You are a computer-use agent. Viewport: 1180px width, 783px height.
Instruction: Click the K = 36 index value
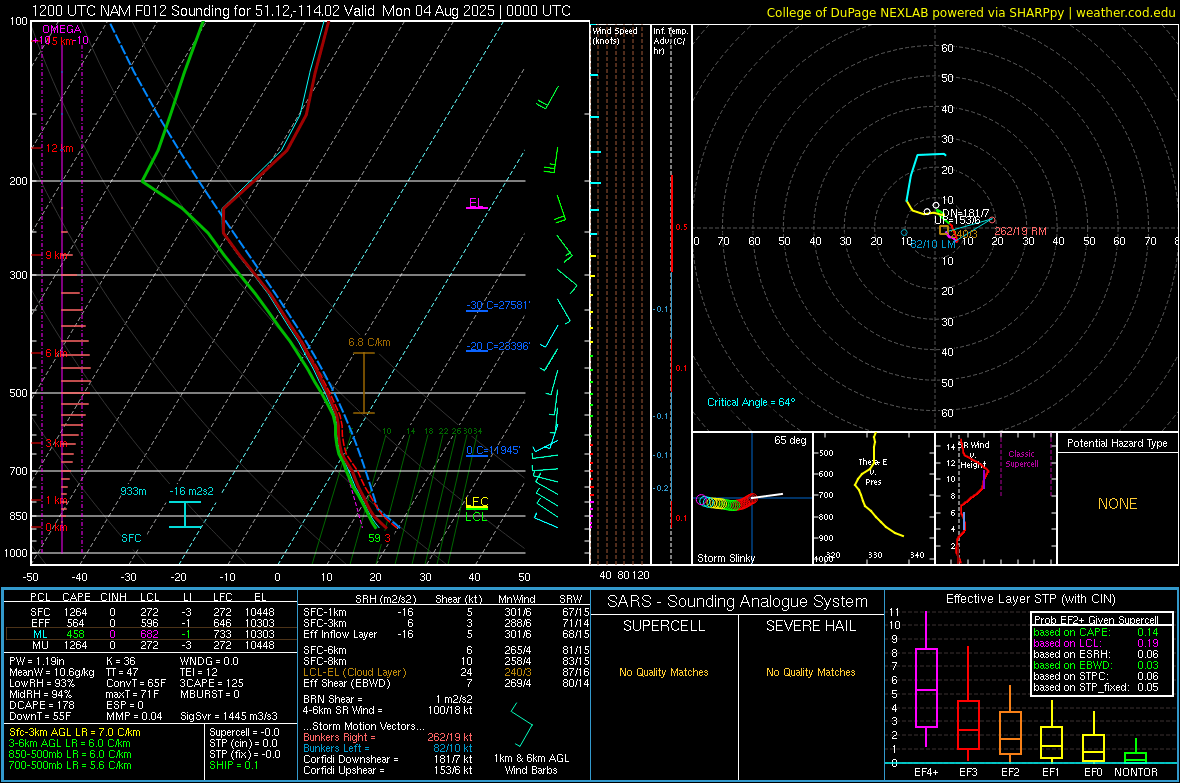(x=120, y=661)
